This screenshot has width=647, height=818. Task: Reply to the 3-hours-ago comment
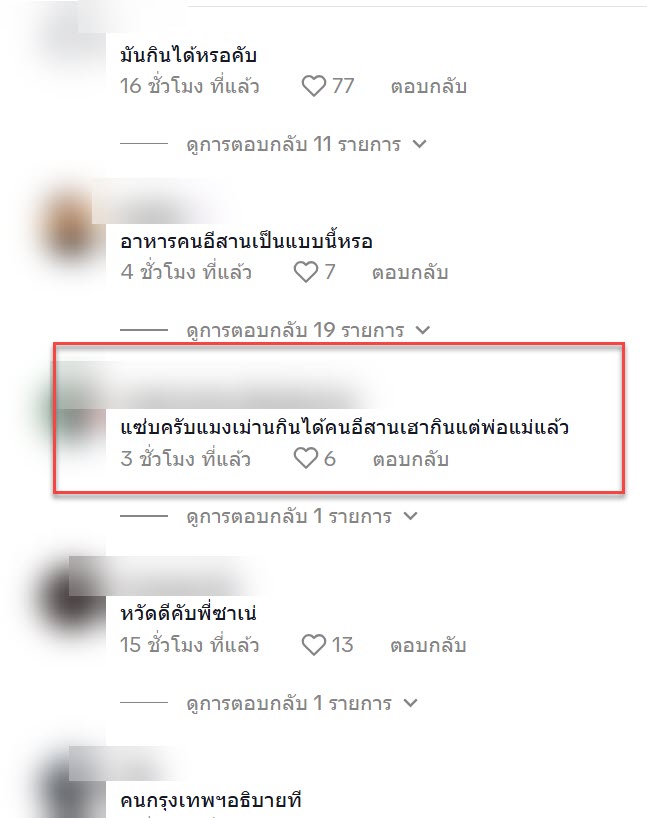click(x=411, y=459)
